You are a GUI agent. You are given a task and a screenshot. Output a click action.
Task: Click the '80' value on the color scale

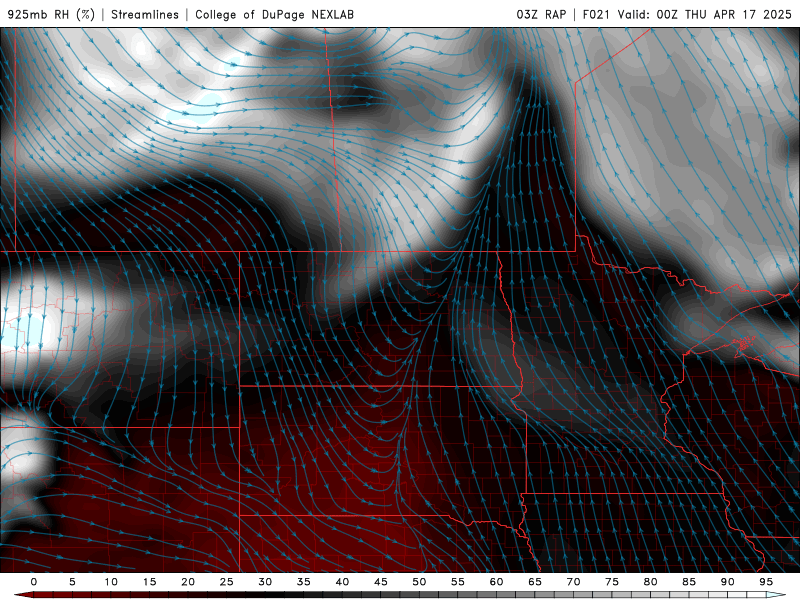pos(650,582)
